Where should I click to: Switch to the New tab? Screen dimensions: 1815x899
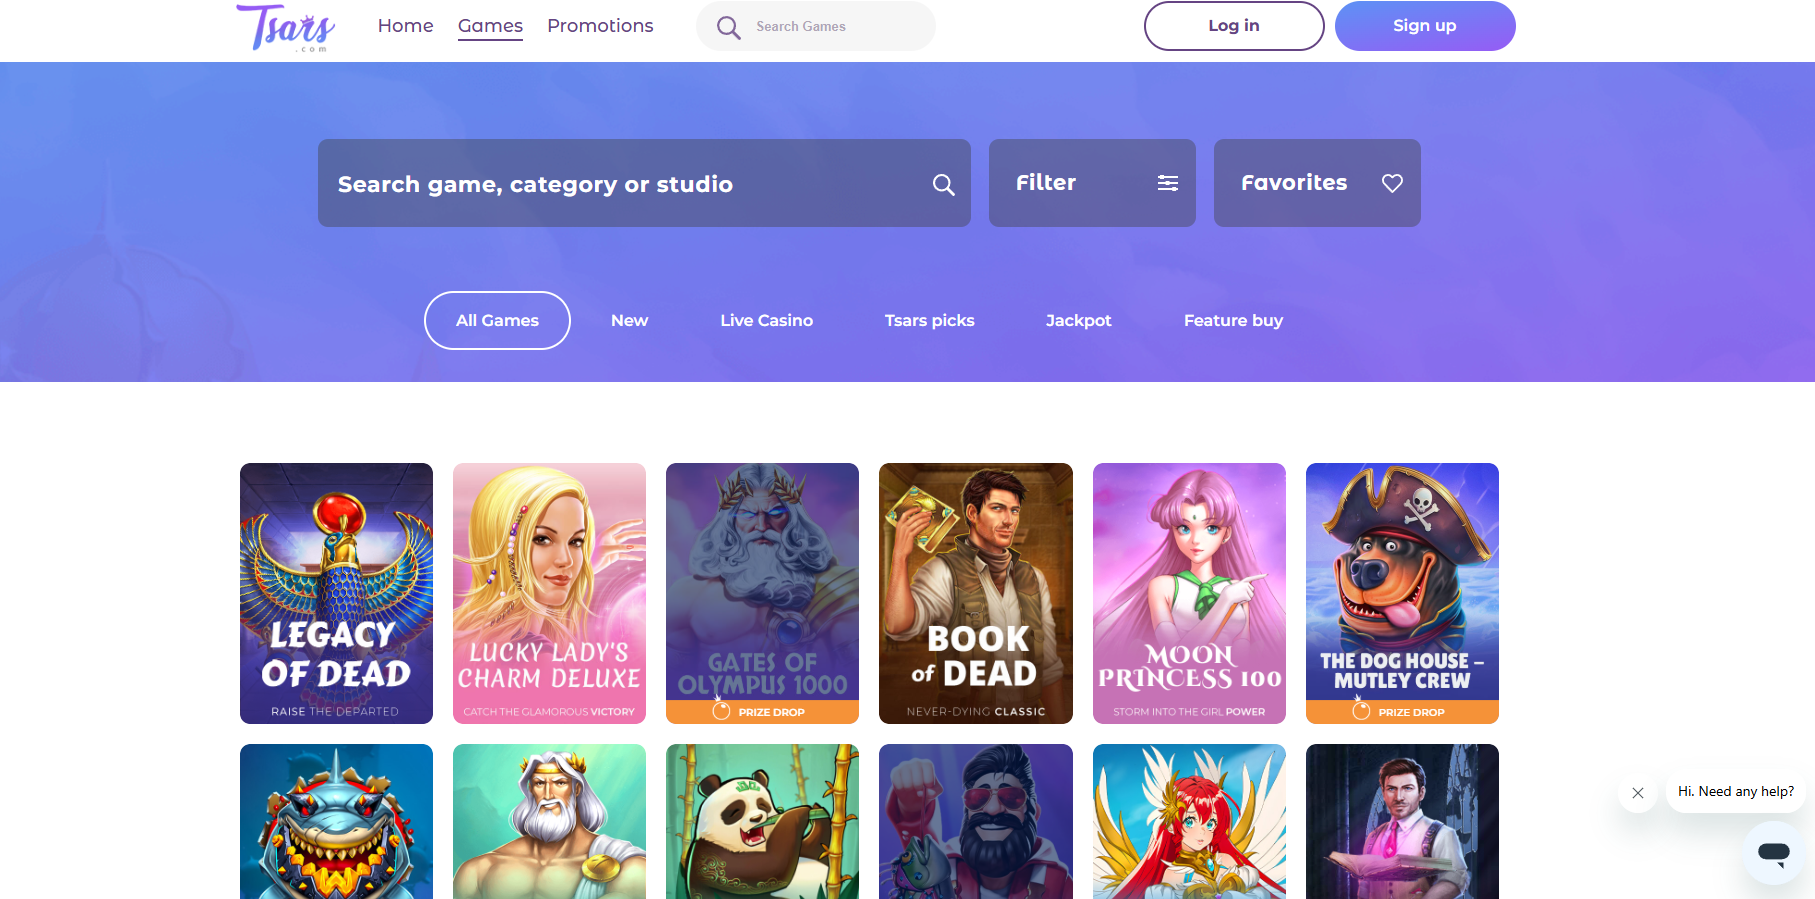[629, 320]
